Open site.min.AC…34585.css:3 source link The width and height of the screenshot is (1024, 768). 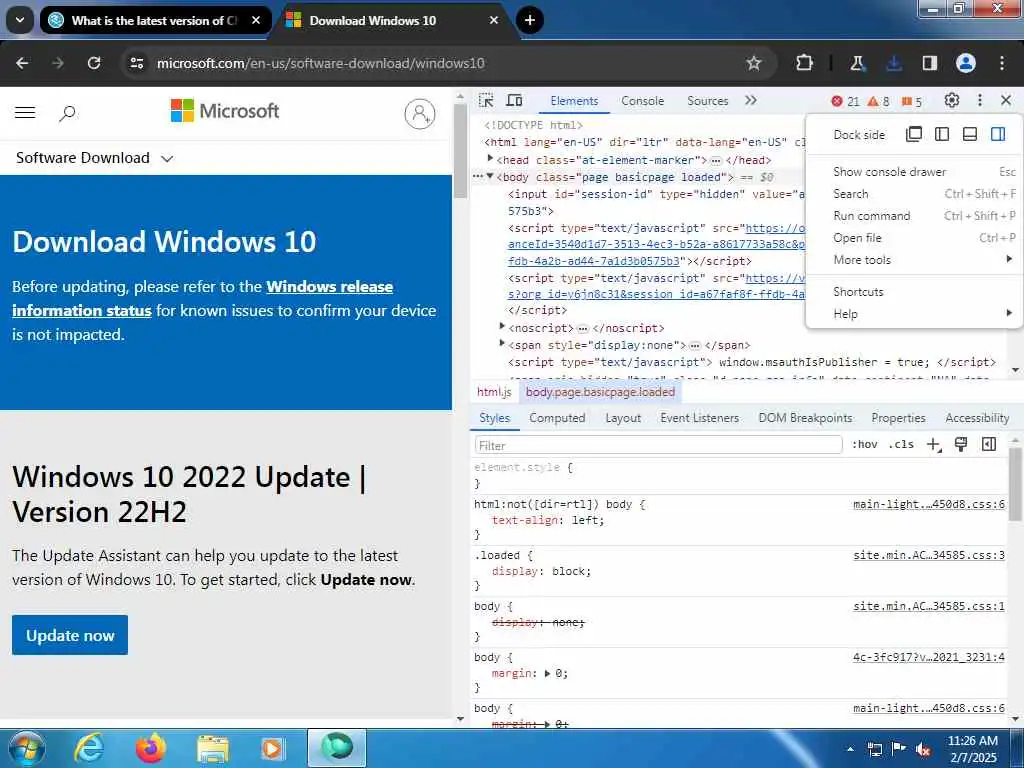(929, 556)
